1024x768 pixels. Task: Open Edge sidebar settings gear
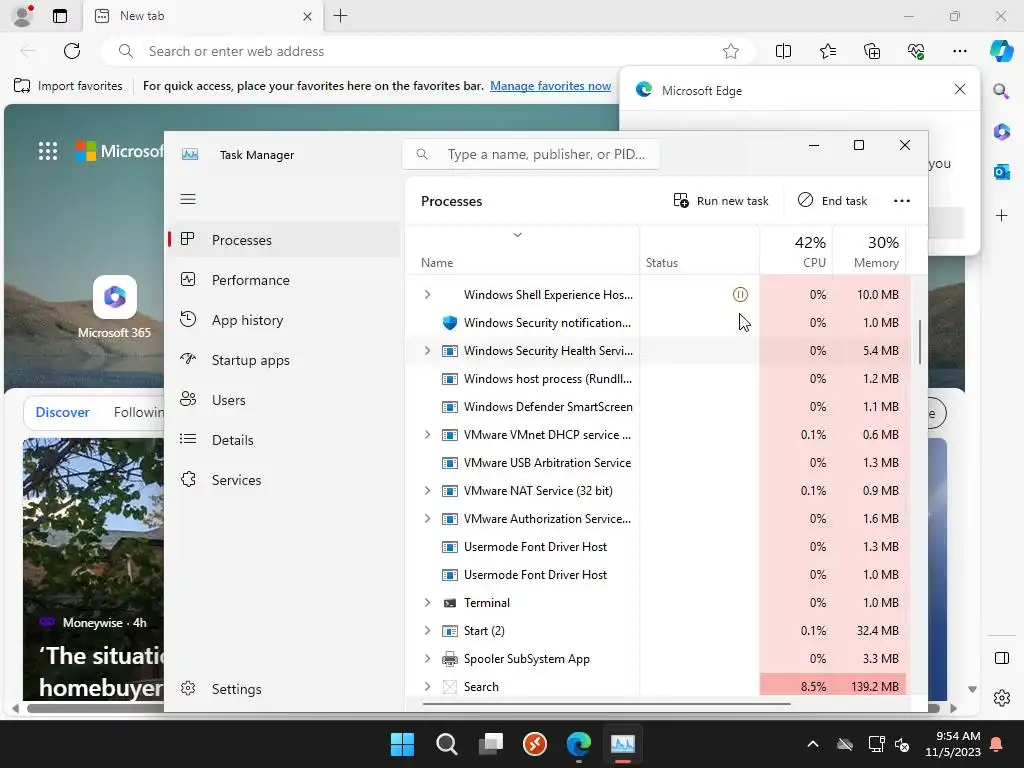pyautogui.click(x=1001, y=697)
